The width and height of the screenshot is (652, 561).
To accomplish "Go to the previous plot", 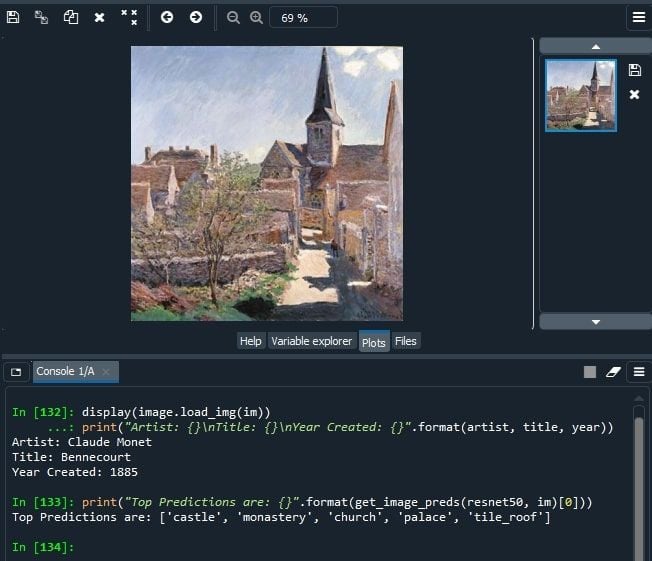I will pyautogui.click(x=167, y=17).
